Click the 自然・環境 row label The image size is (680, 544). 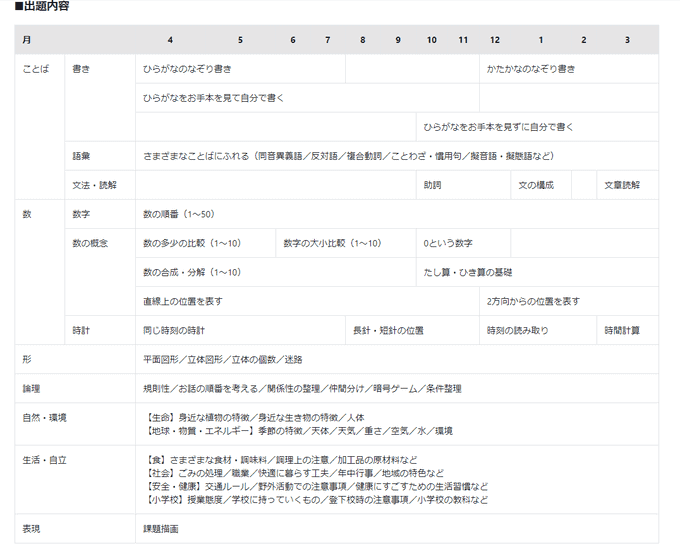pos(44,417)
